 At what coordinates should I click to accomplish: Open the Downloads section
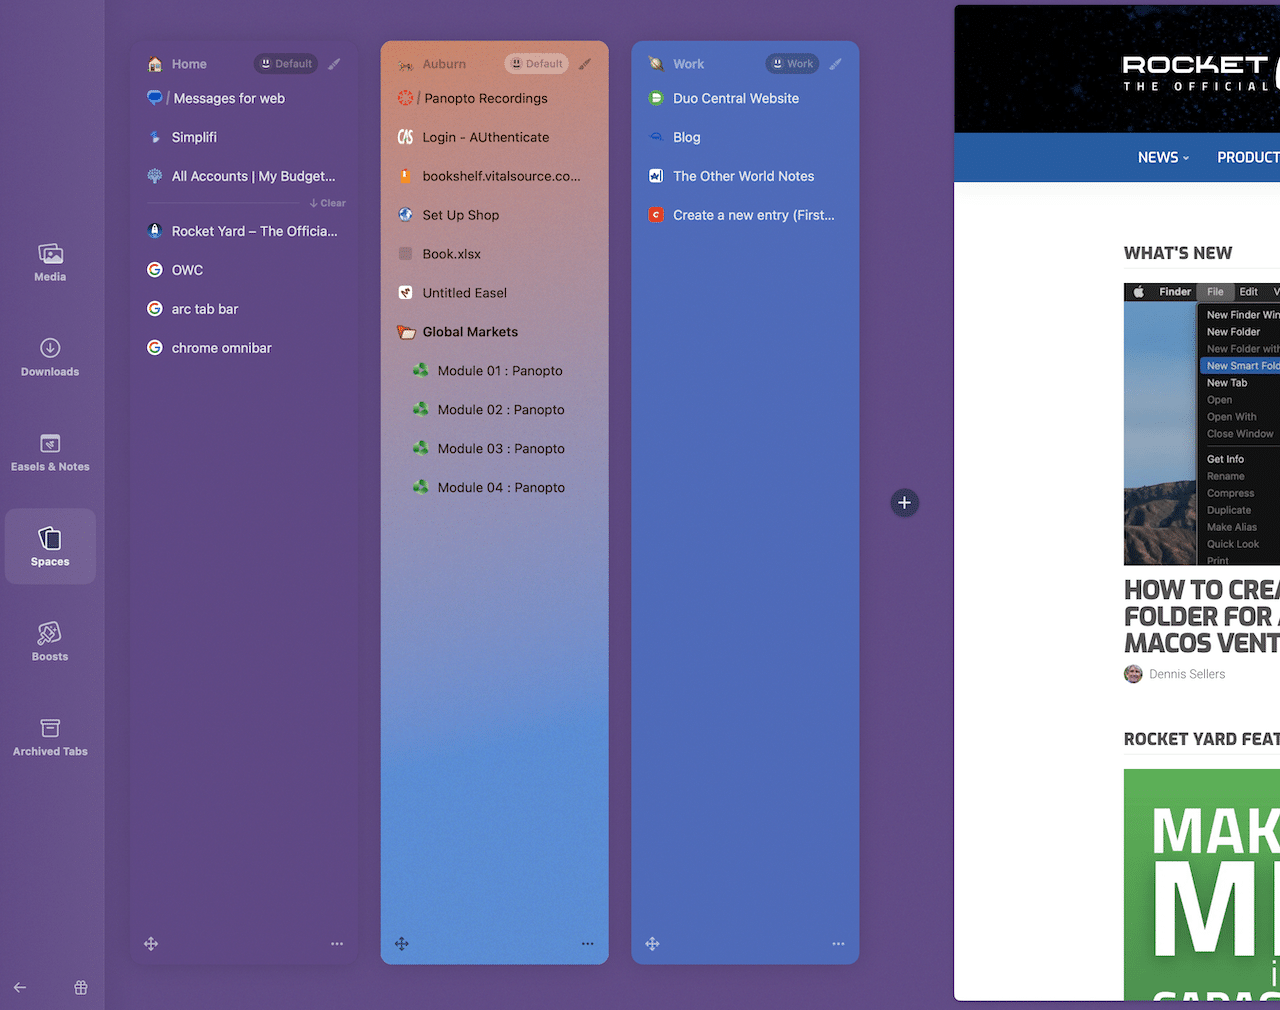tap(50, 357)
